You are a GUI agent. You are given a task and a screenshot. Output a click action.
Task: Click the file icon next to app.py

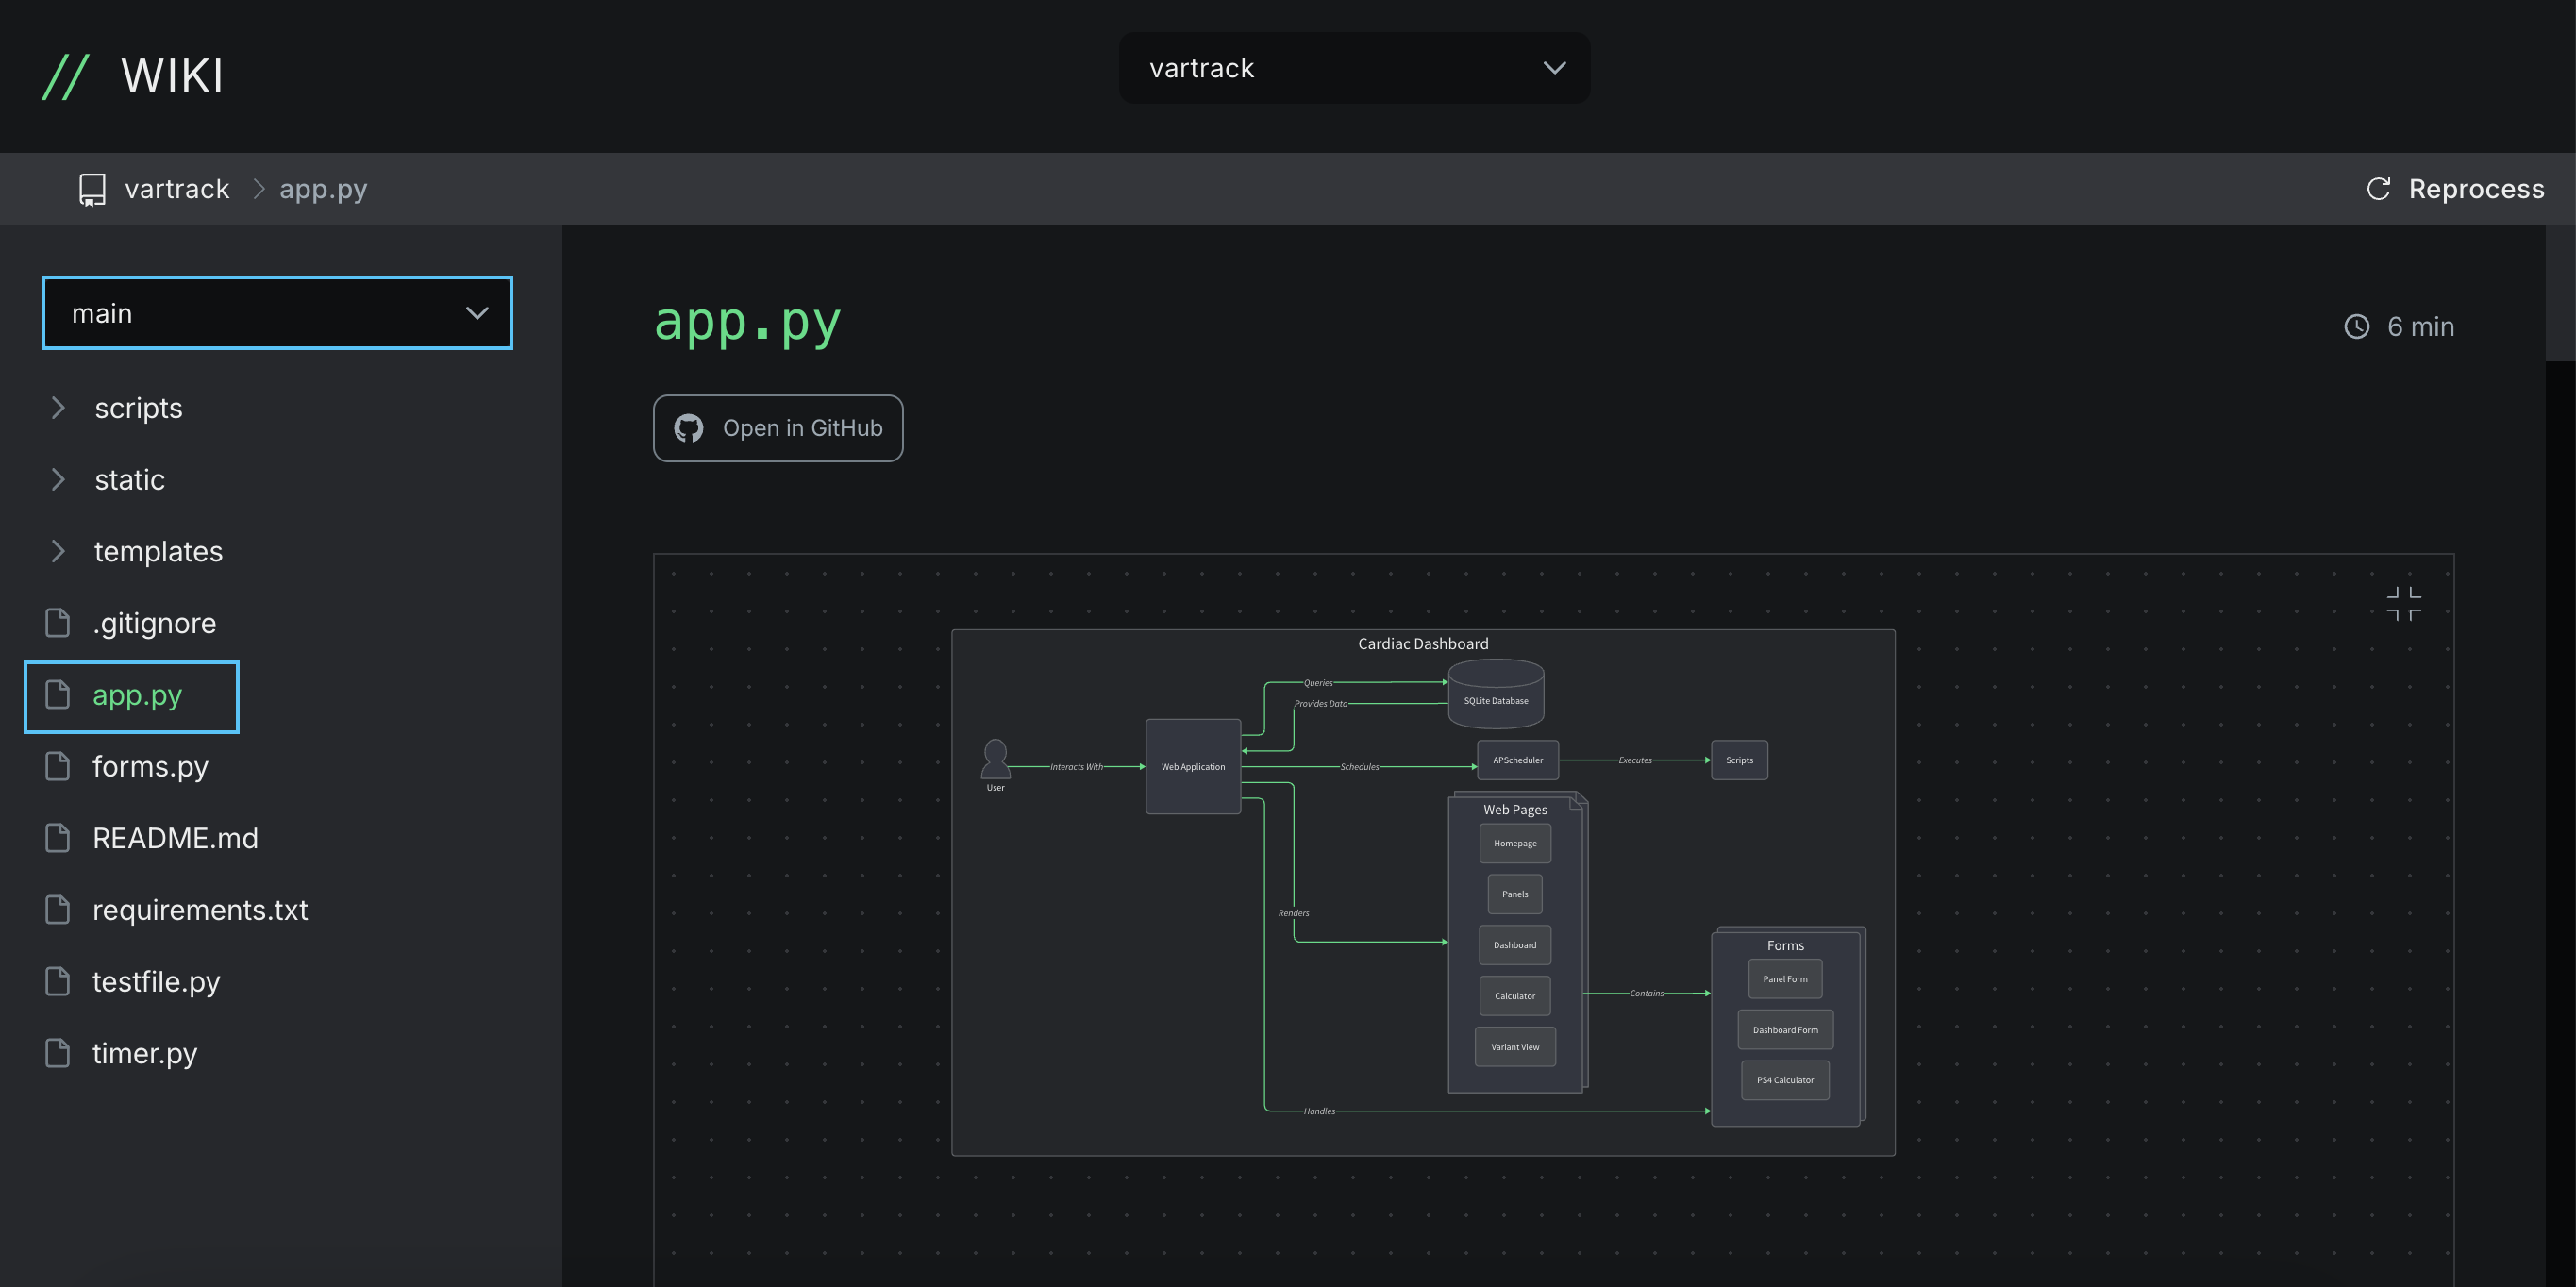click(x=56, y=692)
